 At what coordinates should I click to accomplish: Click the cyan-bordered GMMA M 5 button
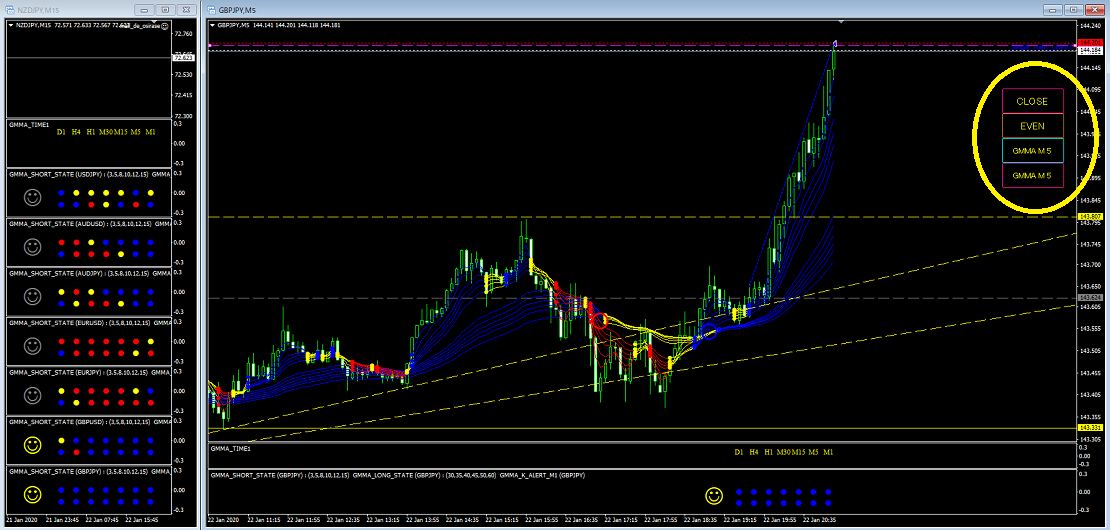click(x=1032, y=151)
